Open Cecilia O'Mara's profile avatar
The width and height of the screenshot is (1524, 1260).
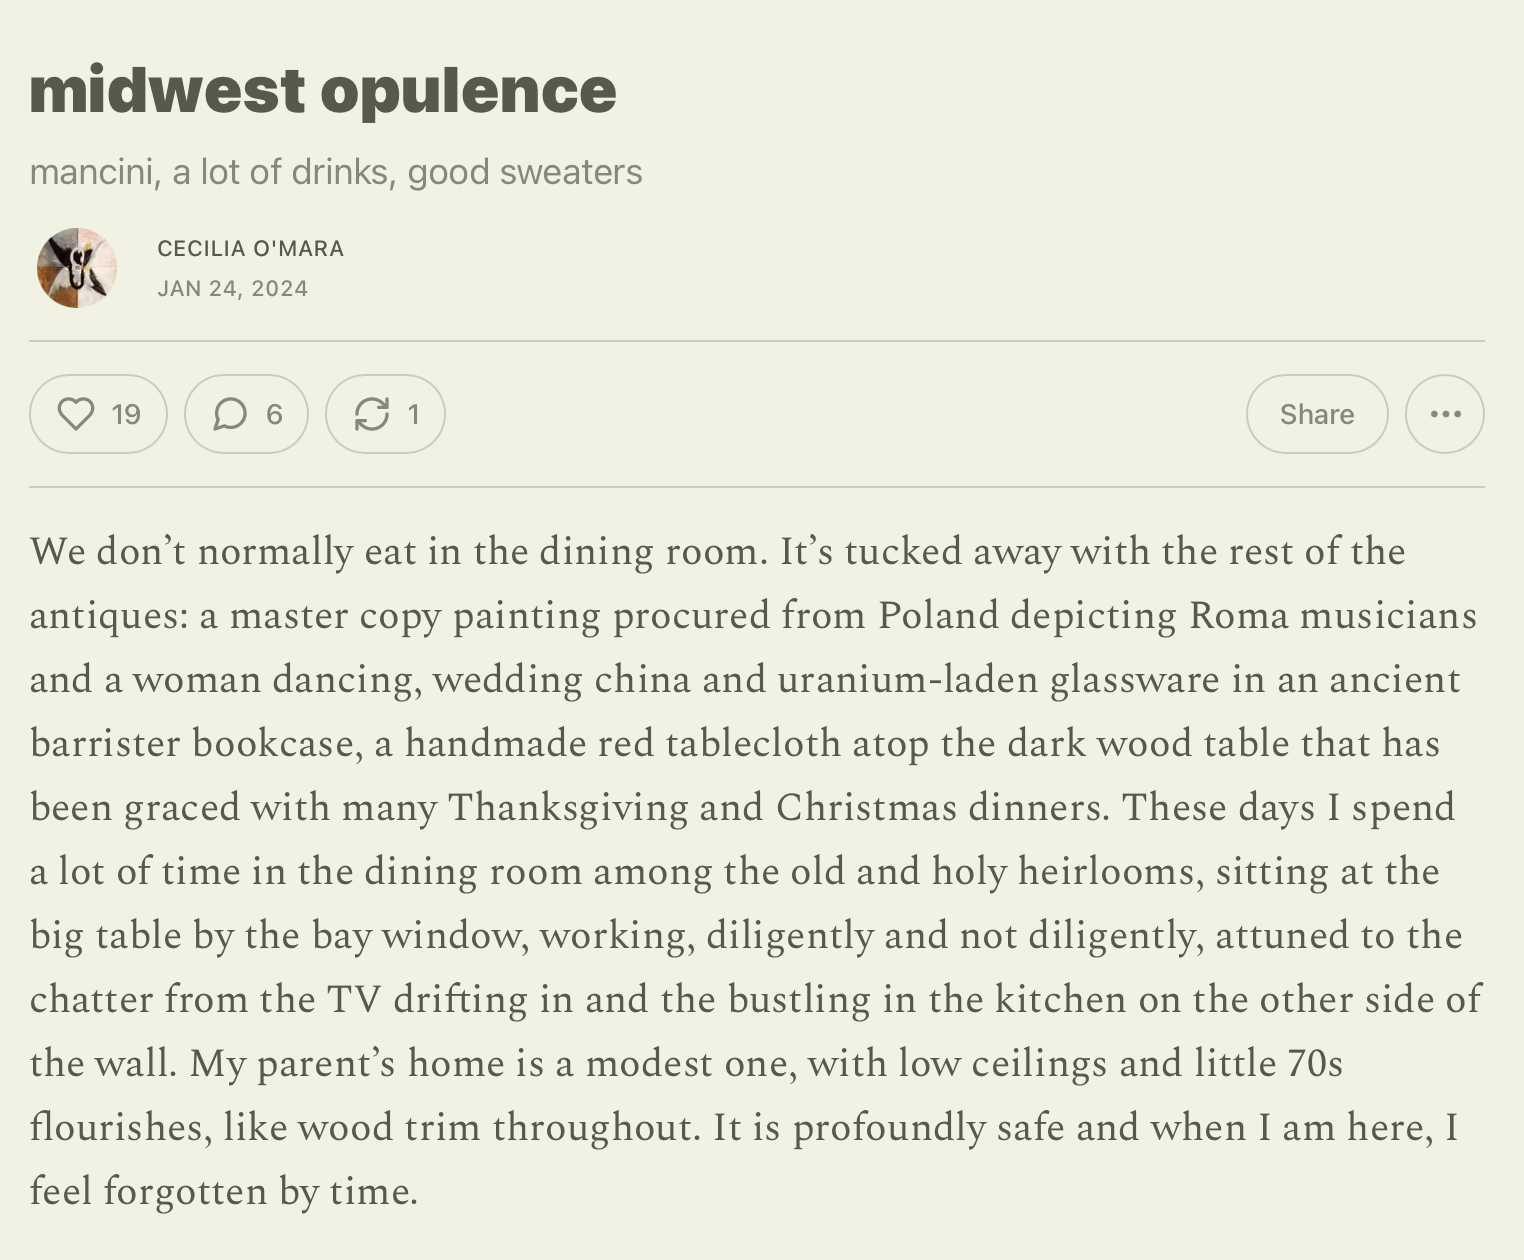77,268
